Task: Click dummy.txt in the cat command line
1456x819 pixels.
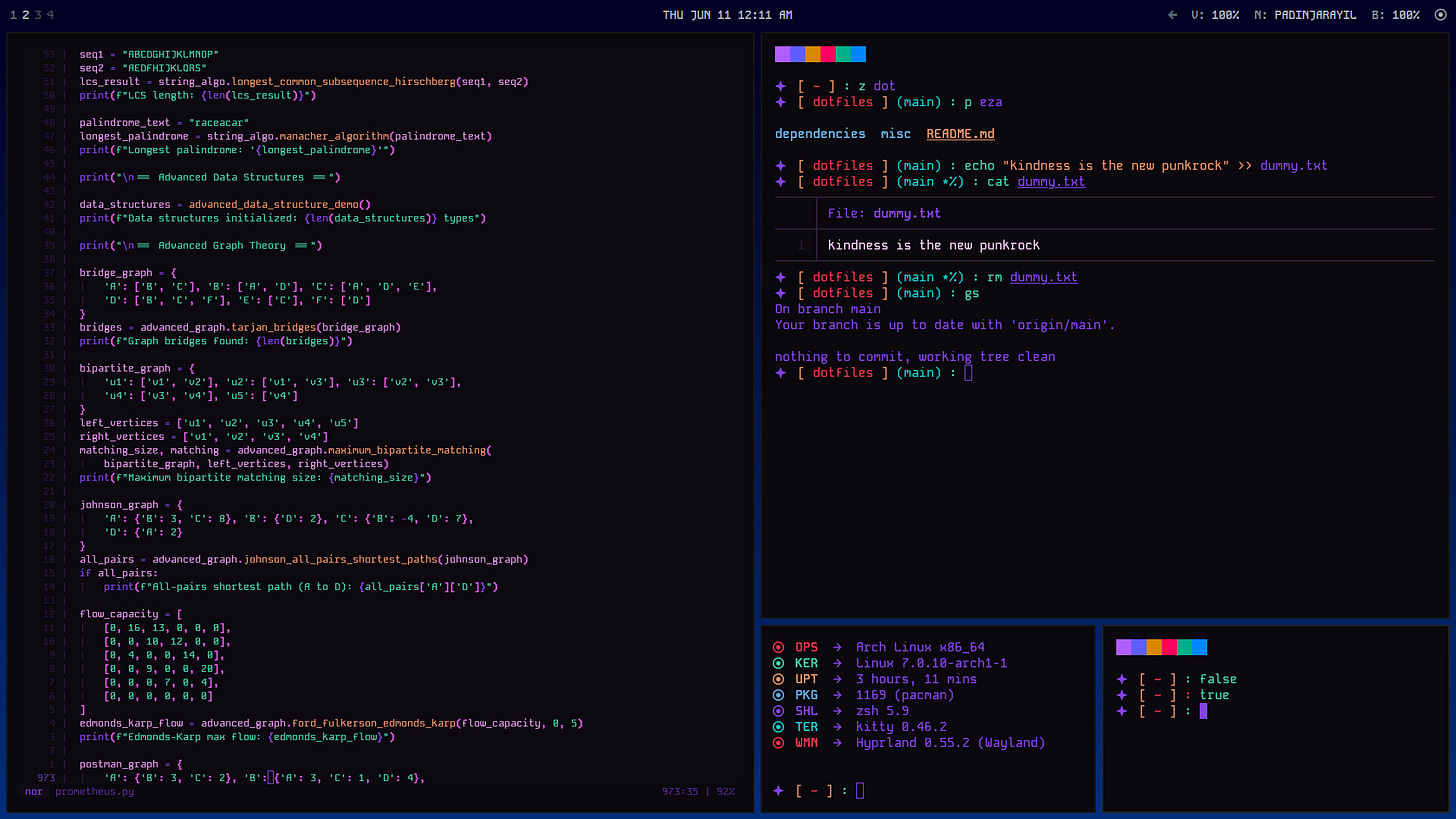Action: [1051, 182]
